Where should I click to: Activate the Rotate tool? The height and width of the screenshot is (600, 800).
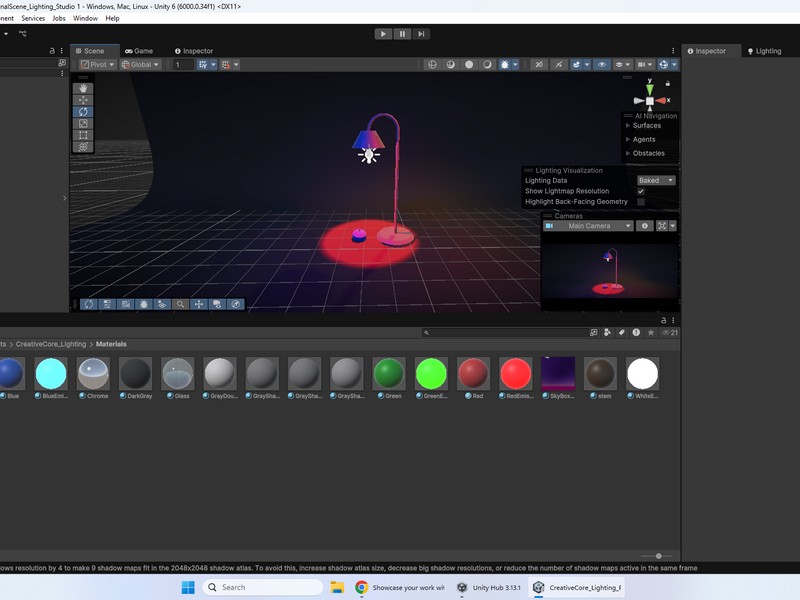(x=83, y=112)
